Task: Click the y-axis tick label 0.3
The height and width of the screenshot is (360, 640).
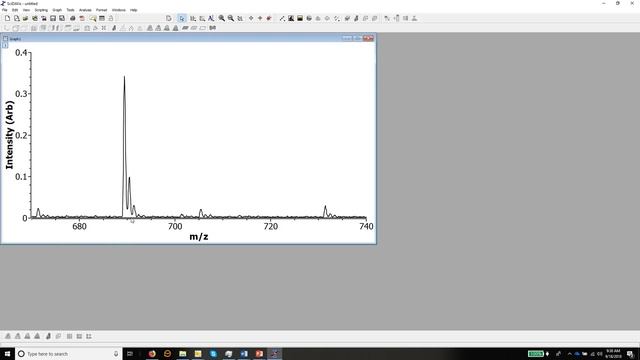Action: click(x=21, y=94)
